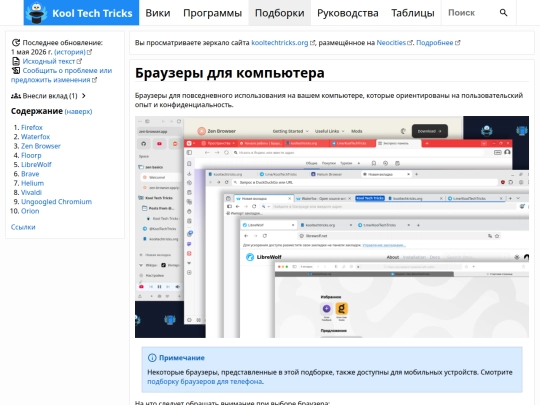Image resolution: width=540 pixels, height=405 pixels.
Task: Click external link icon after Neocities
Action: click(x=410, y=43)
